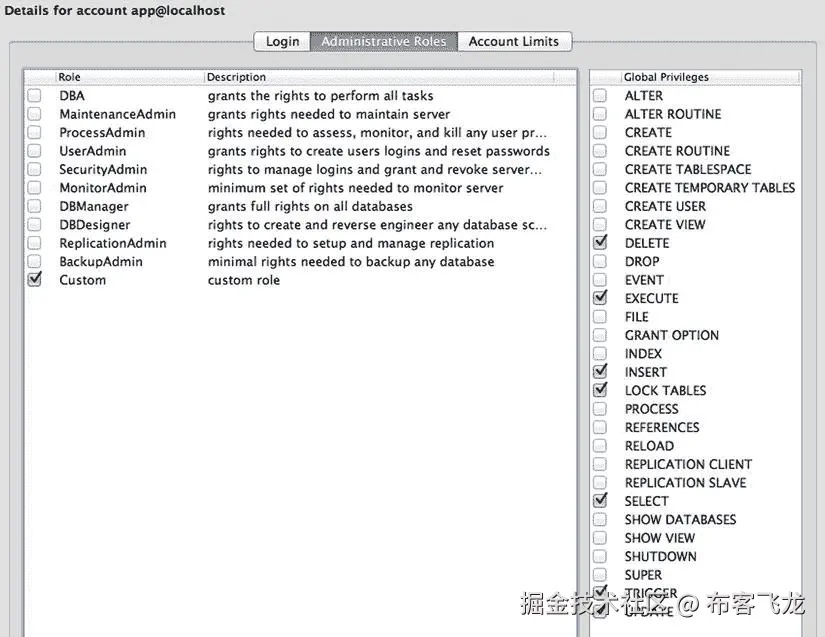The width and height of the screenshot is (825, 637).
Task: Check the MaintenanceAdmin role
Action: pyautogui.click(x=34, y=114)
